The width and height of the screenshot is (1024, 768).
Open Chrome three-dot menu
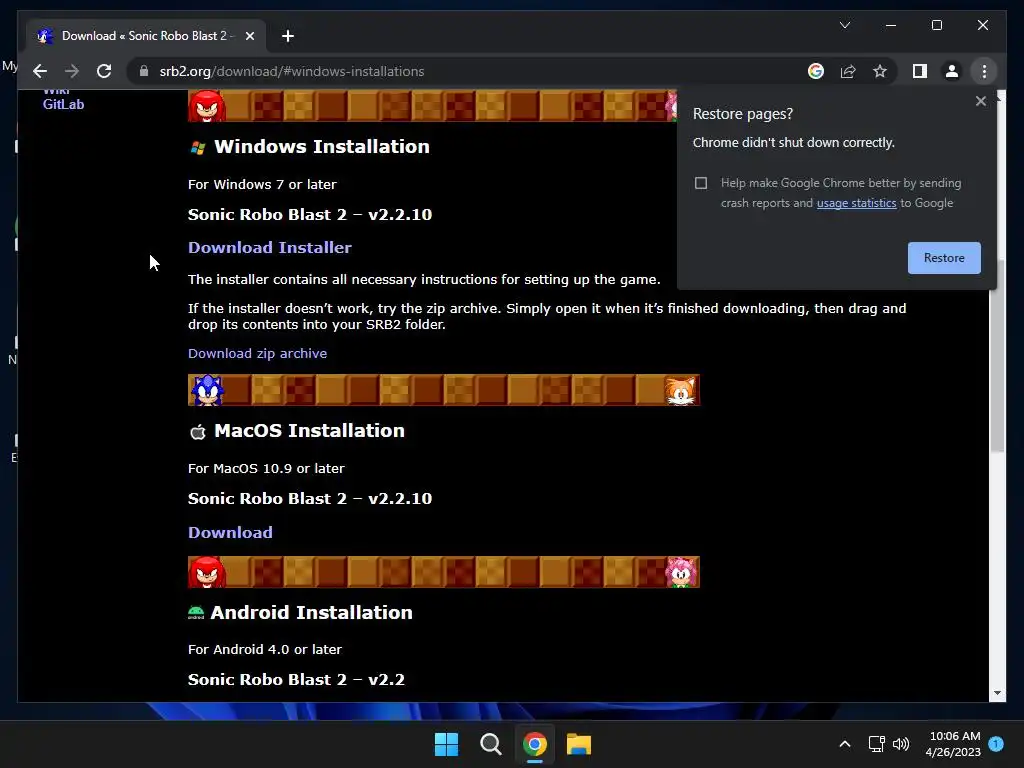coord(984,71)
